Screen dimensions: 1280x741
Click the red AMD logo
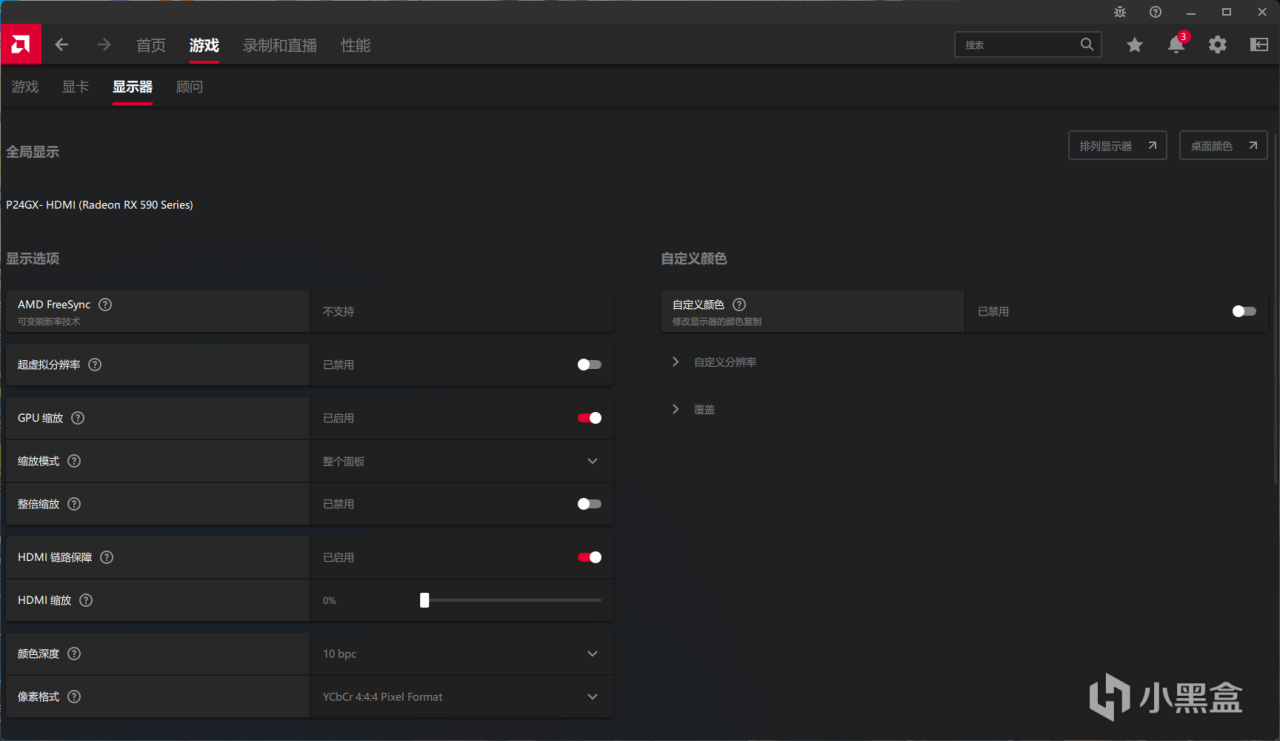(x=21, y=44)
